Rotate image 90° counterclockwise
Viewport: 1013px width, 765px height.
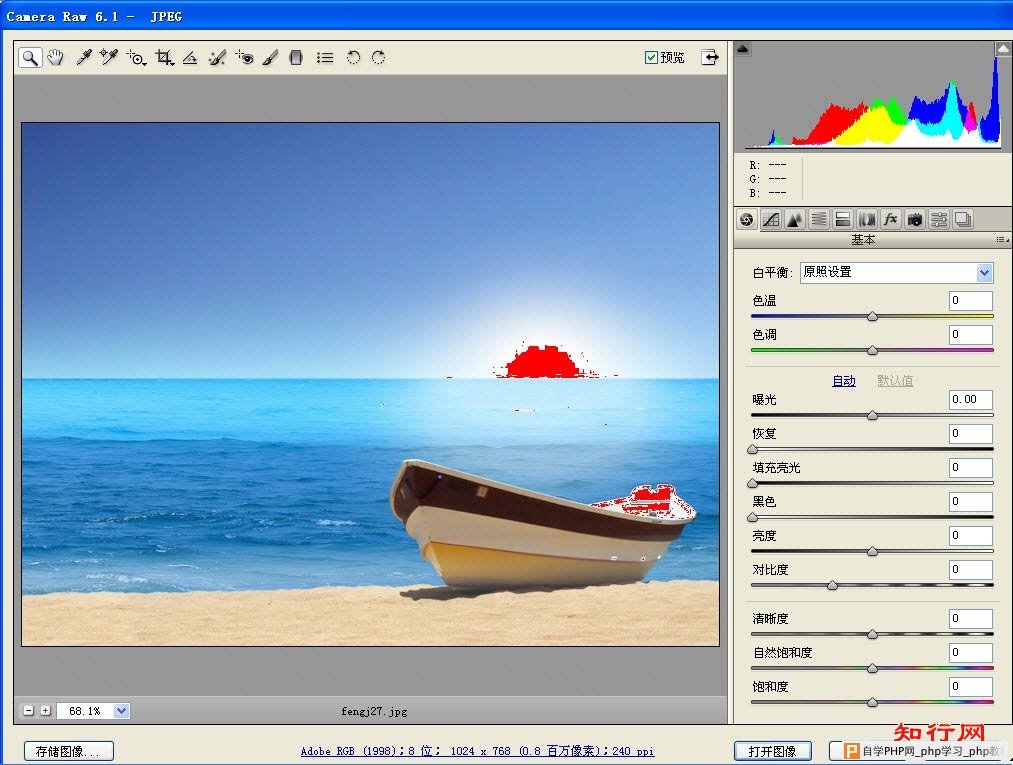353,58
